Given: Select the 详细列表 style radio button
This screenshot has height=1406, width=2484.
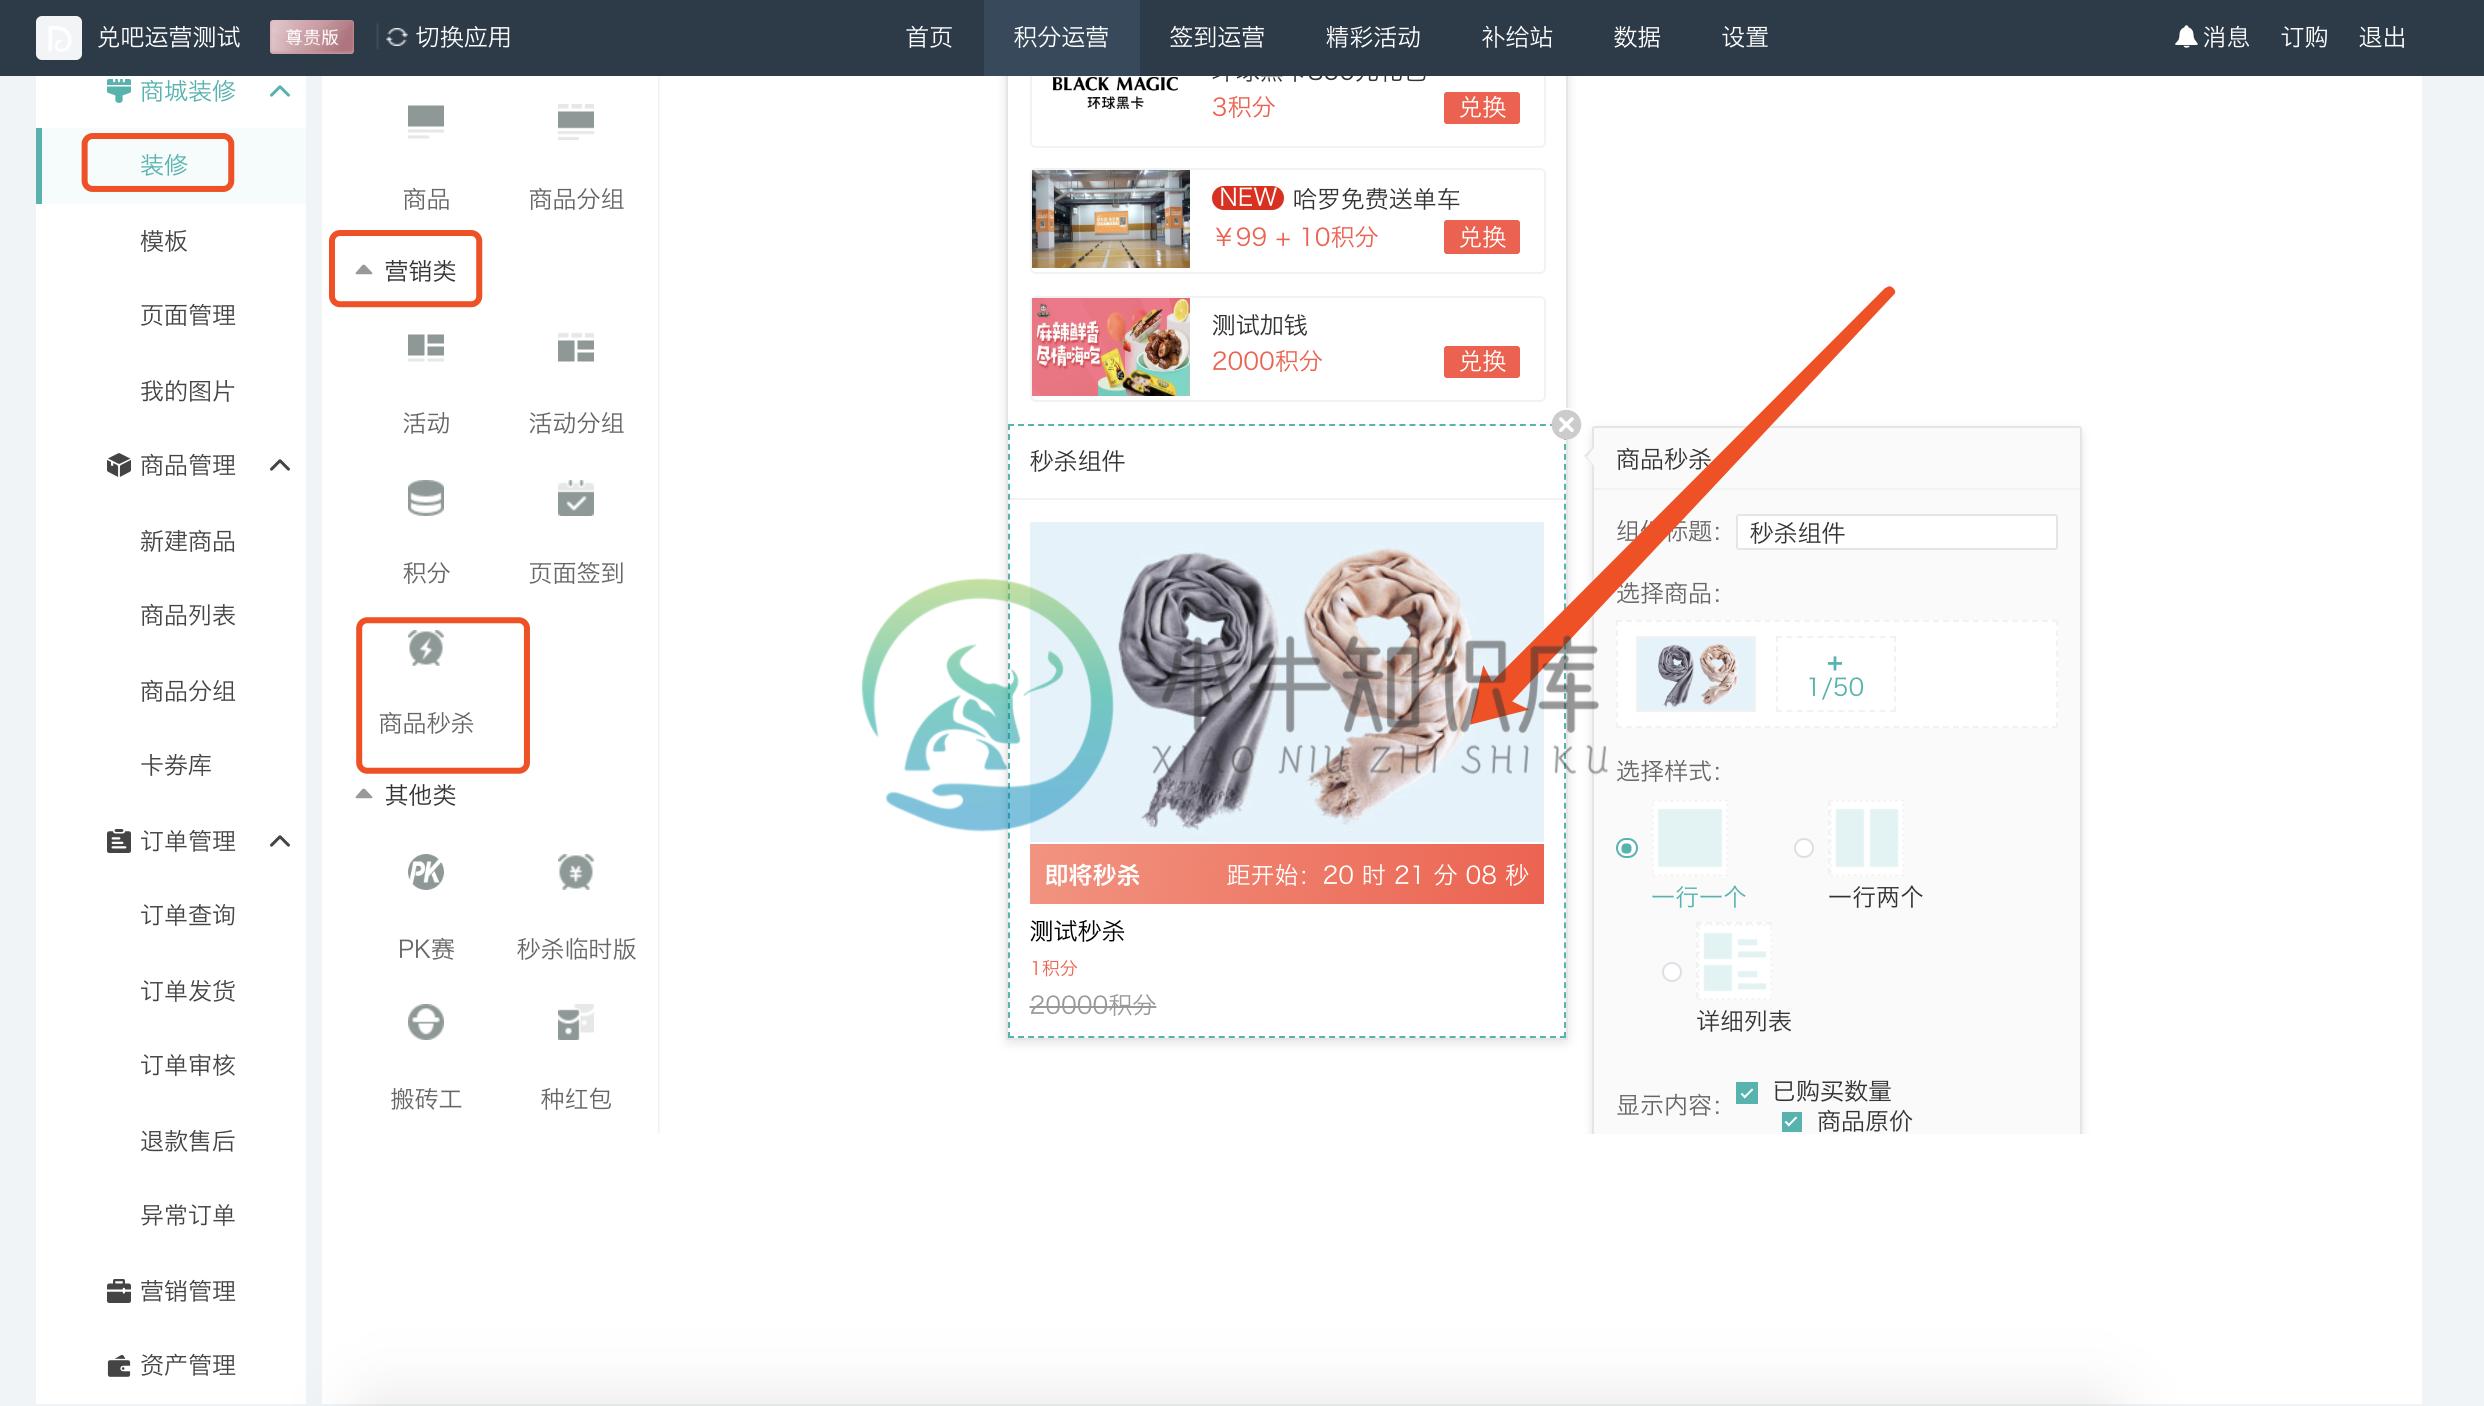Looking at the screenshot, I should click(x=1672, y=972).
